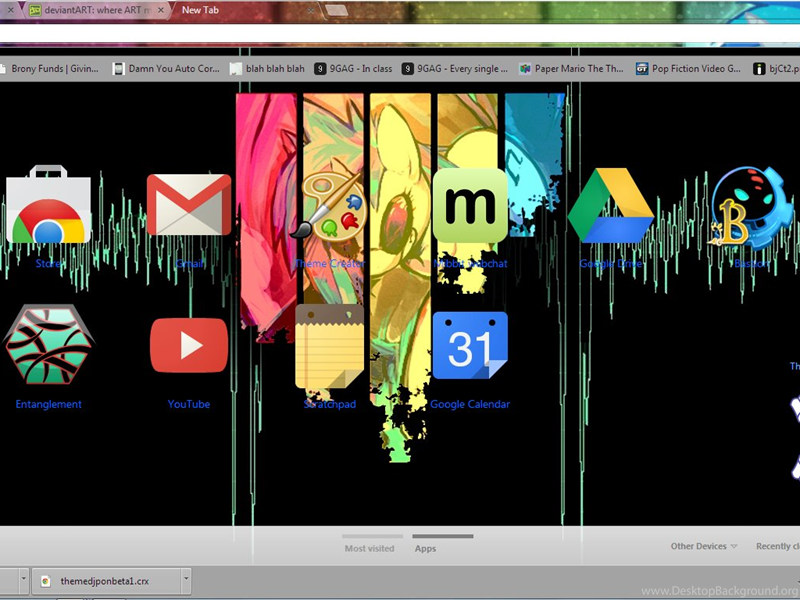This screenshot has width=800, height=600.
Task: Open the YouTube play icon
Action: (189, 345)
